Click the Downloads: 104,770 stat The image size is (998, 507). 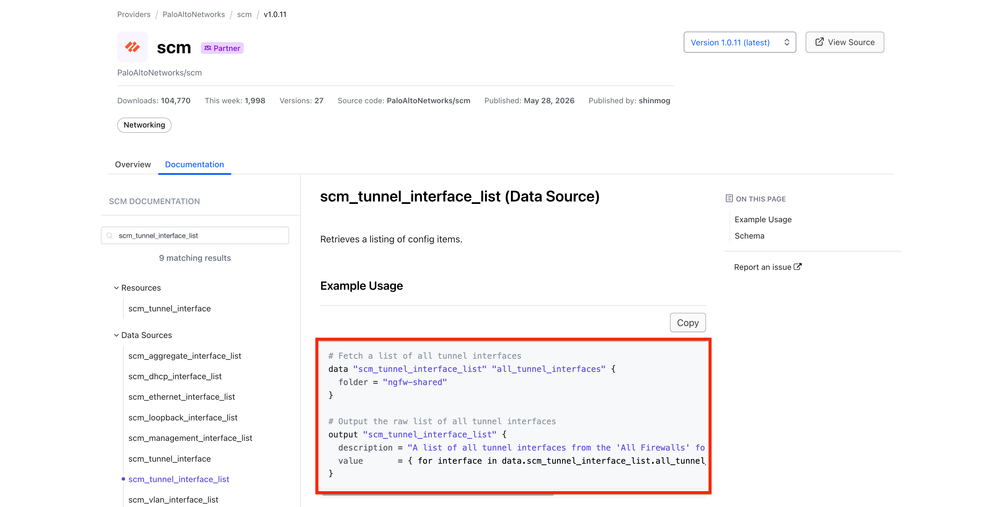point(153,101)
